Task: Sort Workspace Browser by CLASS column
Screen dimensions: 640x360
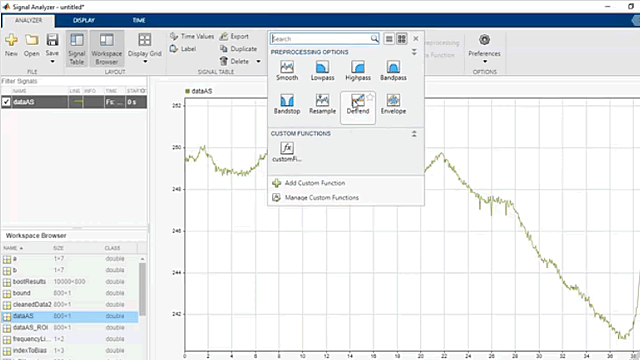Action: click(x=112, y=248)
